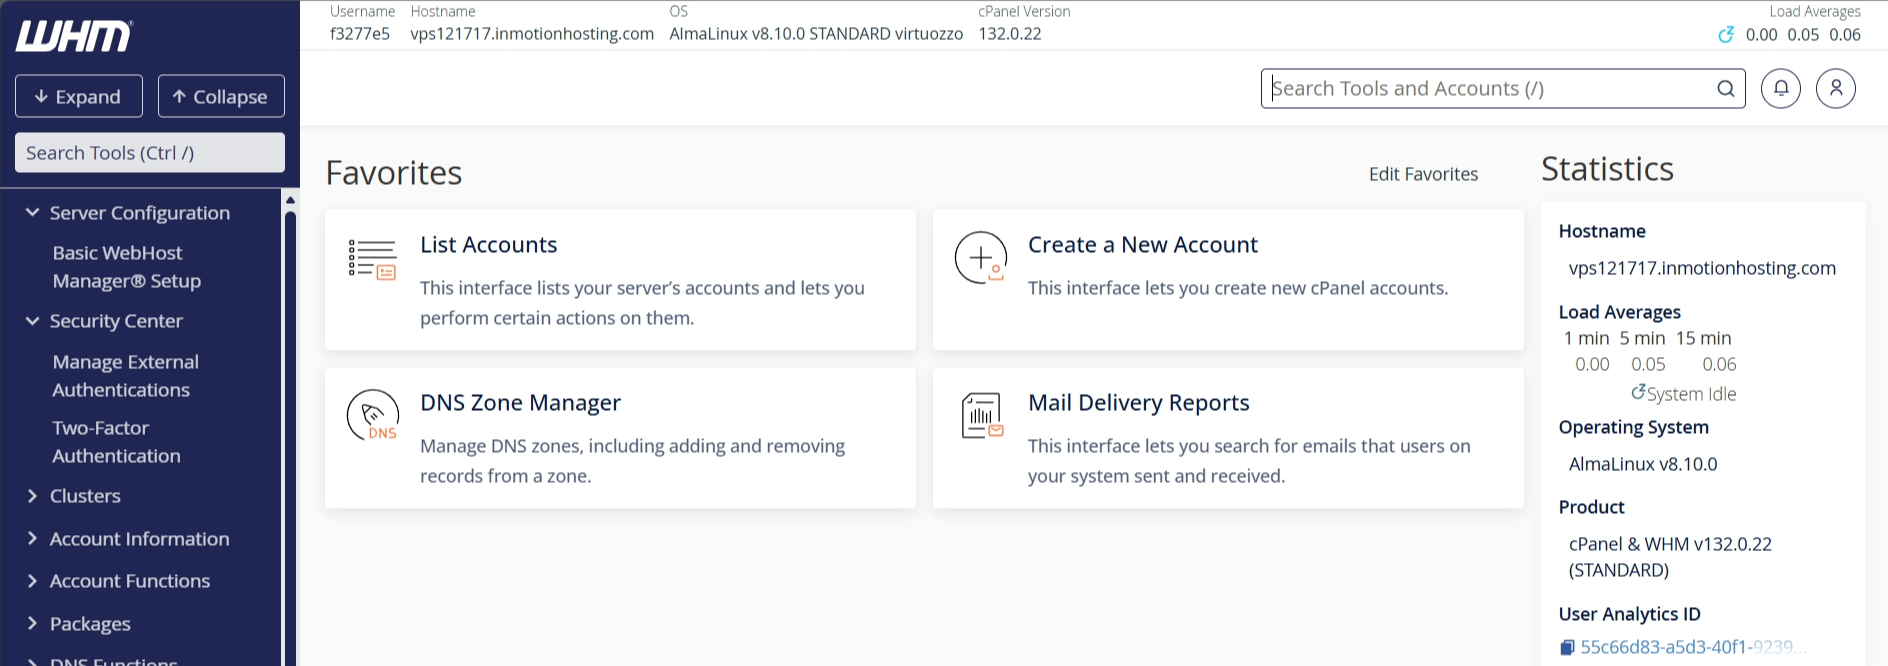
Task: Open Mail Delivery Reports title link
Action: (x=1139, y=403)
